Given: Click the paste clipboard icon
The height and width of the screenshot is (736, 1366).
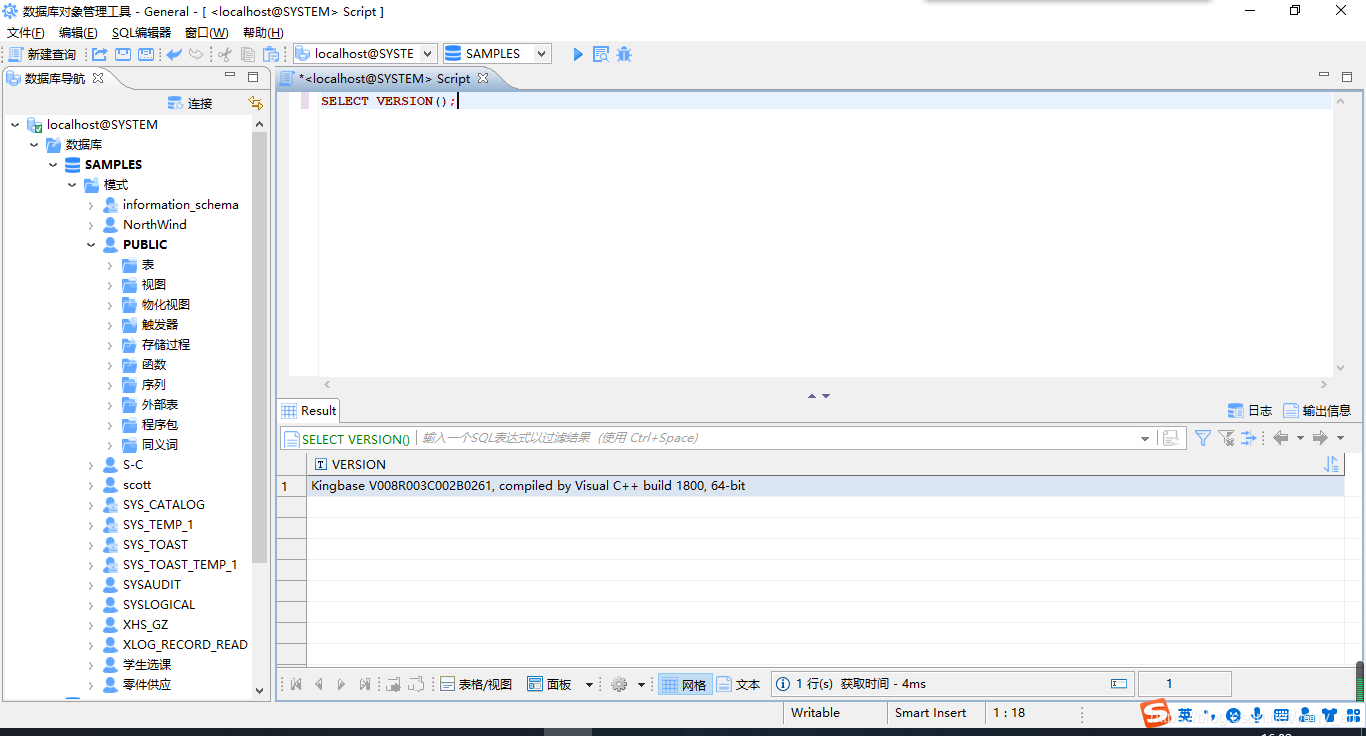Looking at the screenshot, I should point(270,54).
